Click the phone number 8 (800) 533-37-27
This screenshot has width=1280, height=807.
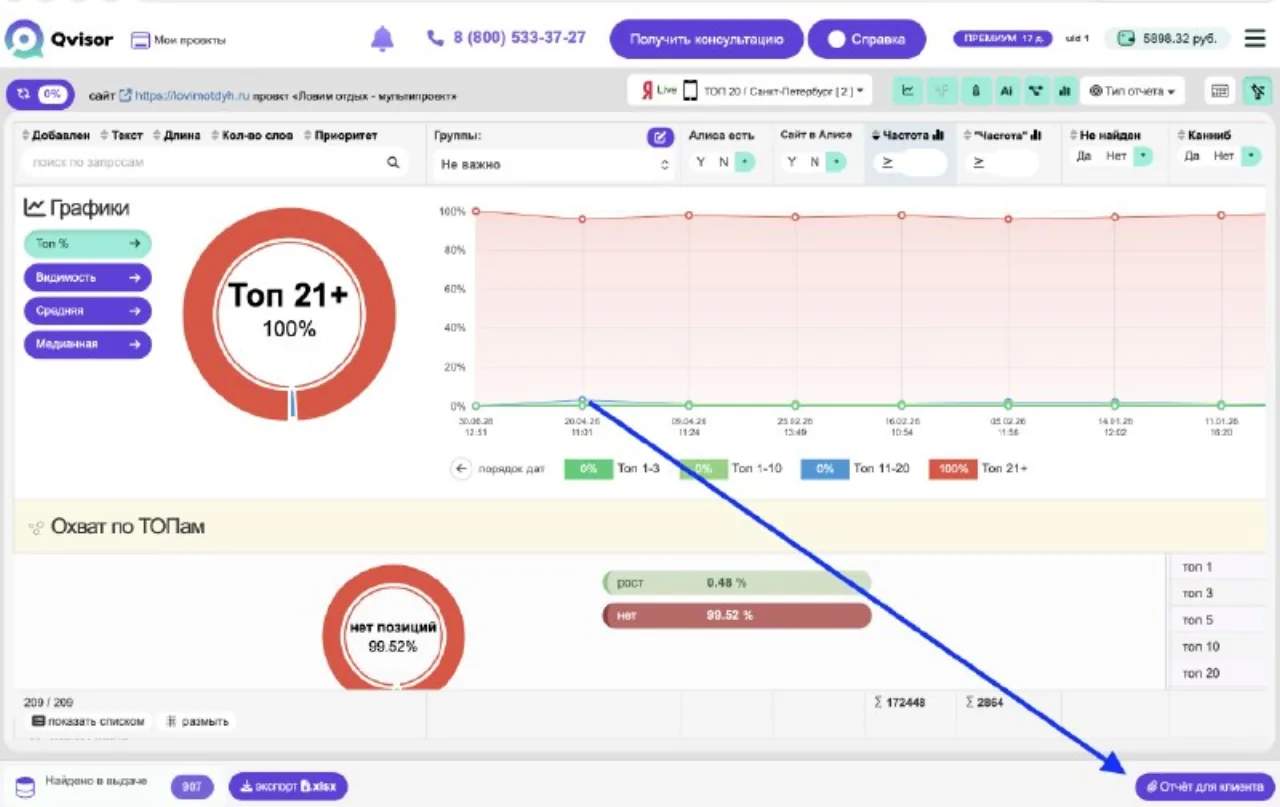[x=507, y=38]
